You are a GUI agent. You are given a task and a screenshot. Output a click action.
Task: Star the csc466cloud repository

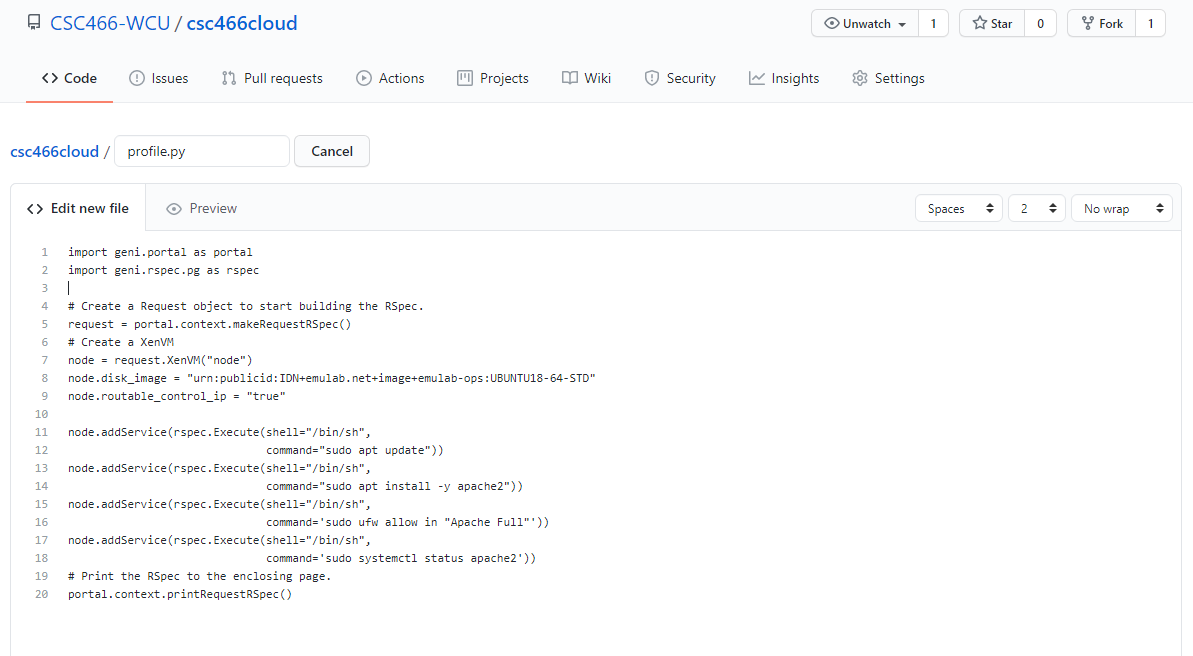click(x=992, y=24)
